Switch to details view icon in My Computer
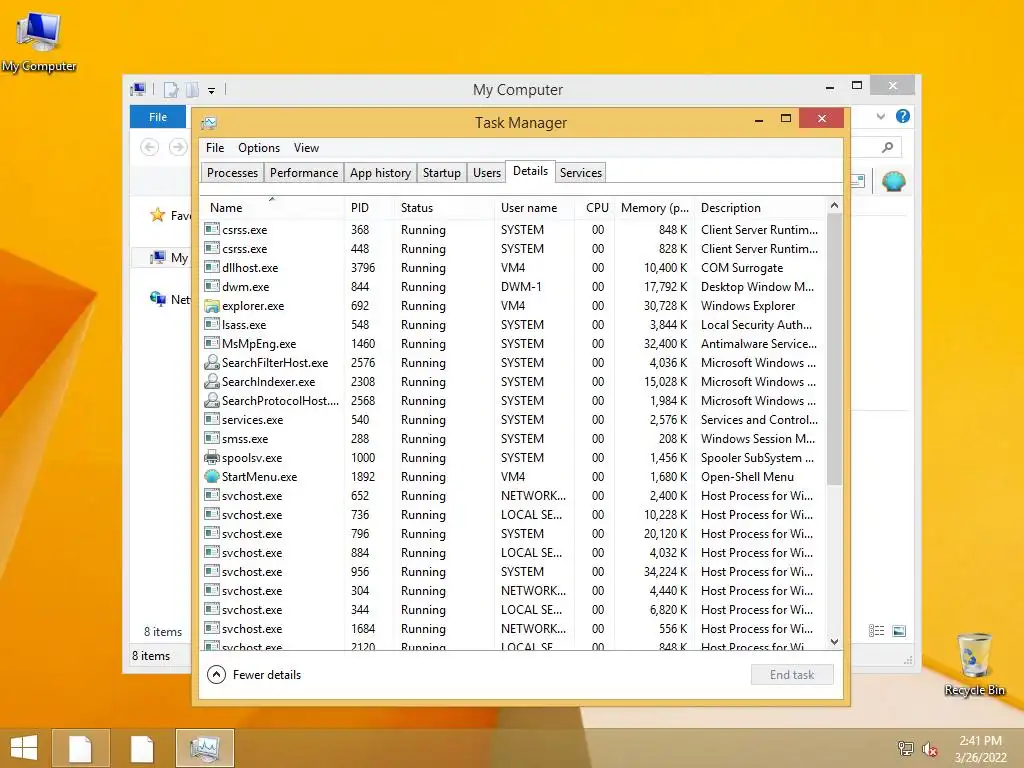 tap(876, 630)
